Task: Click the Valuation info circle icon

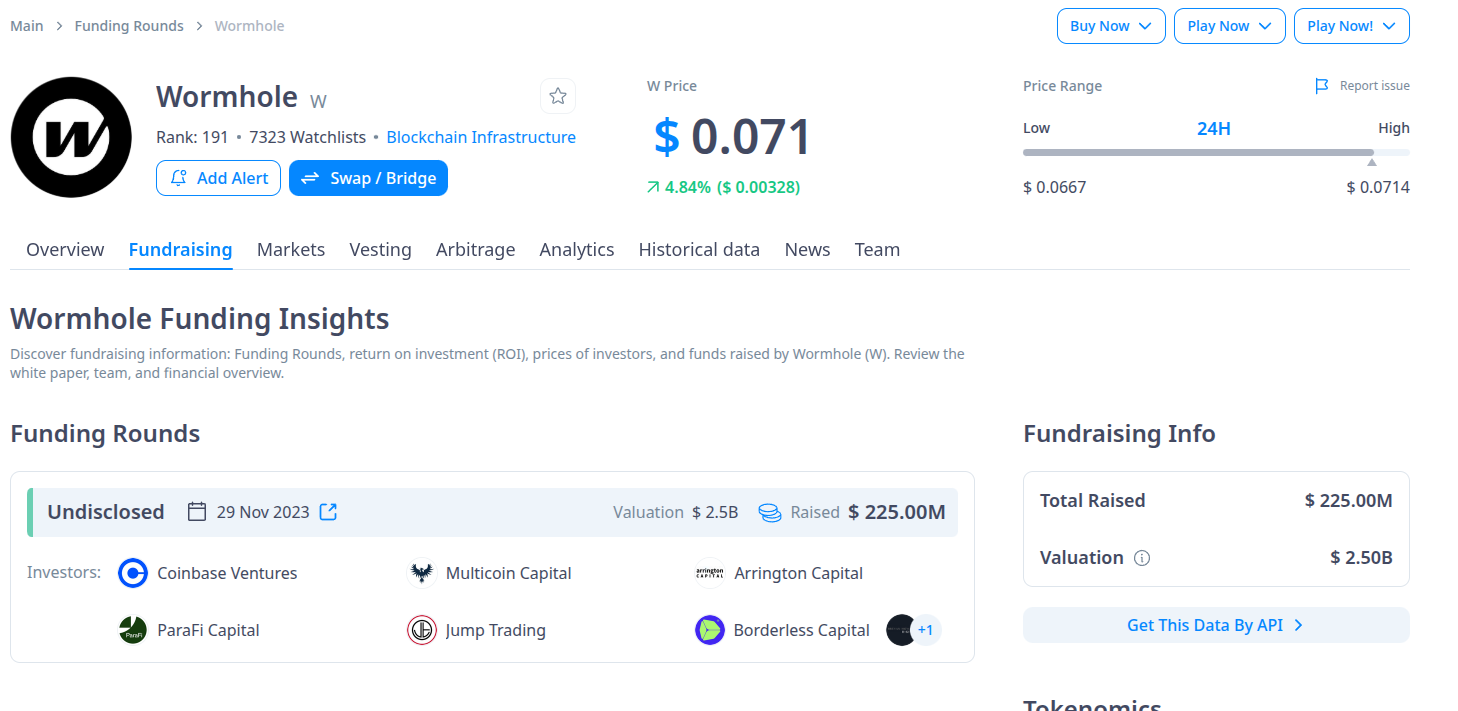Action: (x=1142, y=558)
